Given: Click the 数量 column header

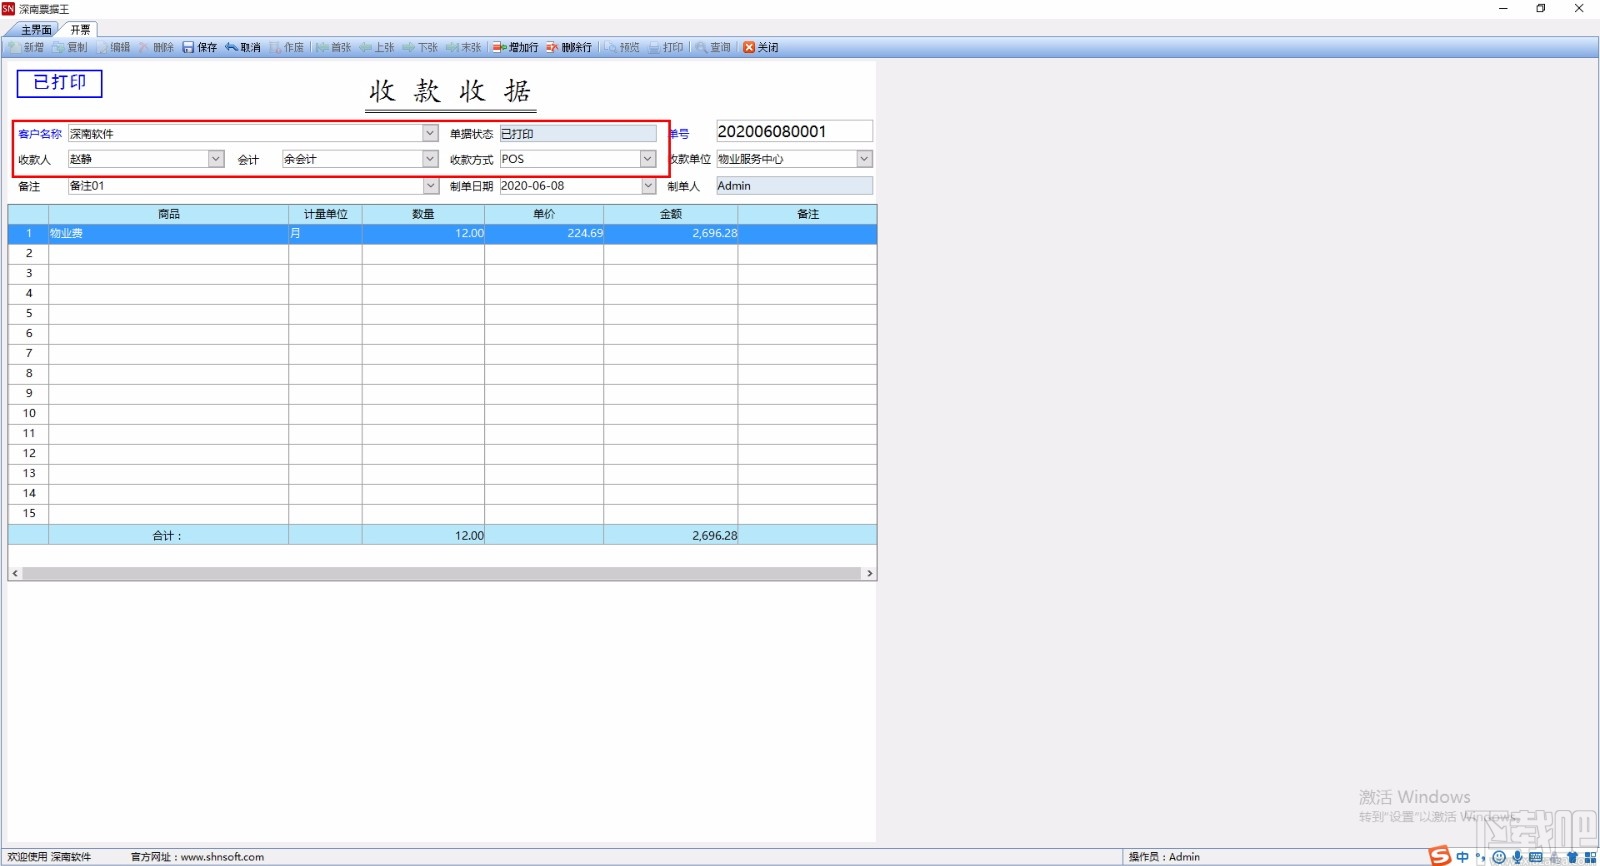Looking at the screenshot, I should (423, 214).
